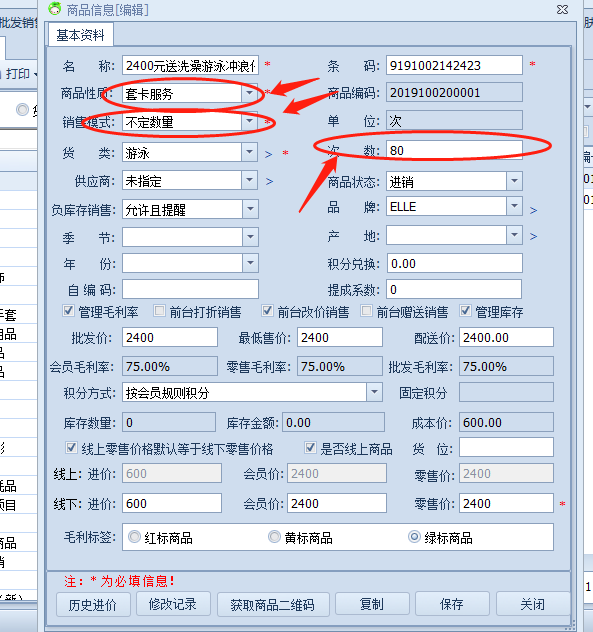Select the 红标商品 radio button
593x632 pixels.
(134, 537)
